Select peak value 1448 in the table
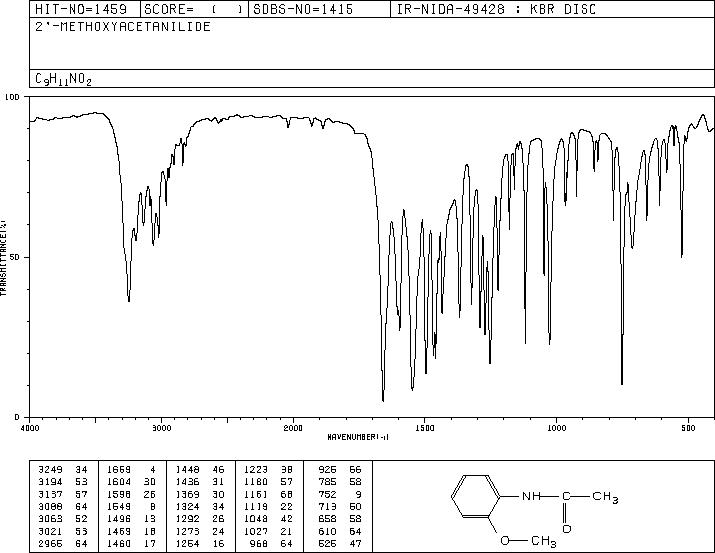This screenshot has height=553, width=715. coord(187,470)
